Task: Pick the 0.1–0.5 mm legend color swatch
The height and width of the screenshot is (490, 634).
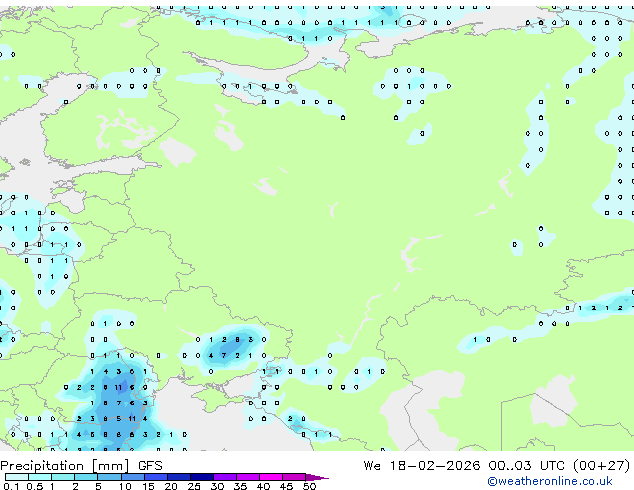Action: click(17, 477)
